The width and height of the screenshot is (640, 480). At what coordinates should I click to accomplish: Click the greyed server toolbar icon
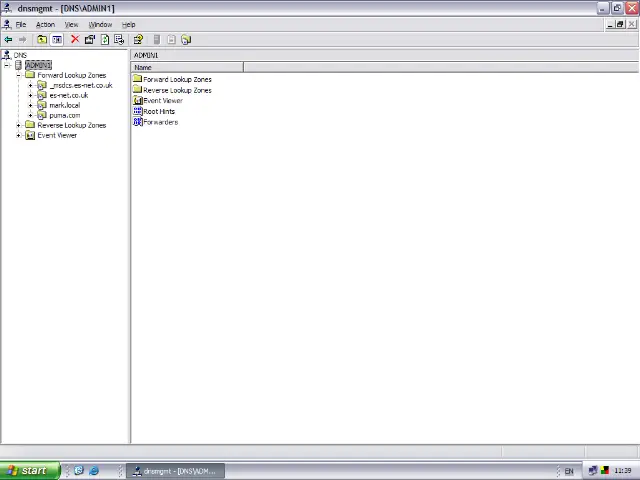pos(157,40)
